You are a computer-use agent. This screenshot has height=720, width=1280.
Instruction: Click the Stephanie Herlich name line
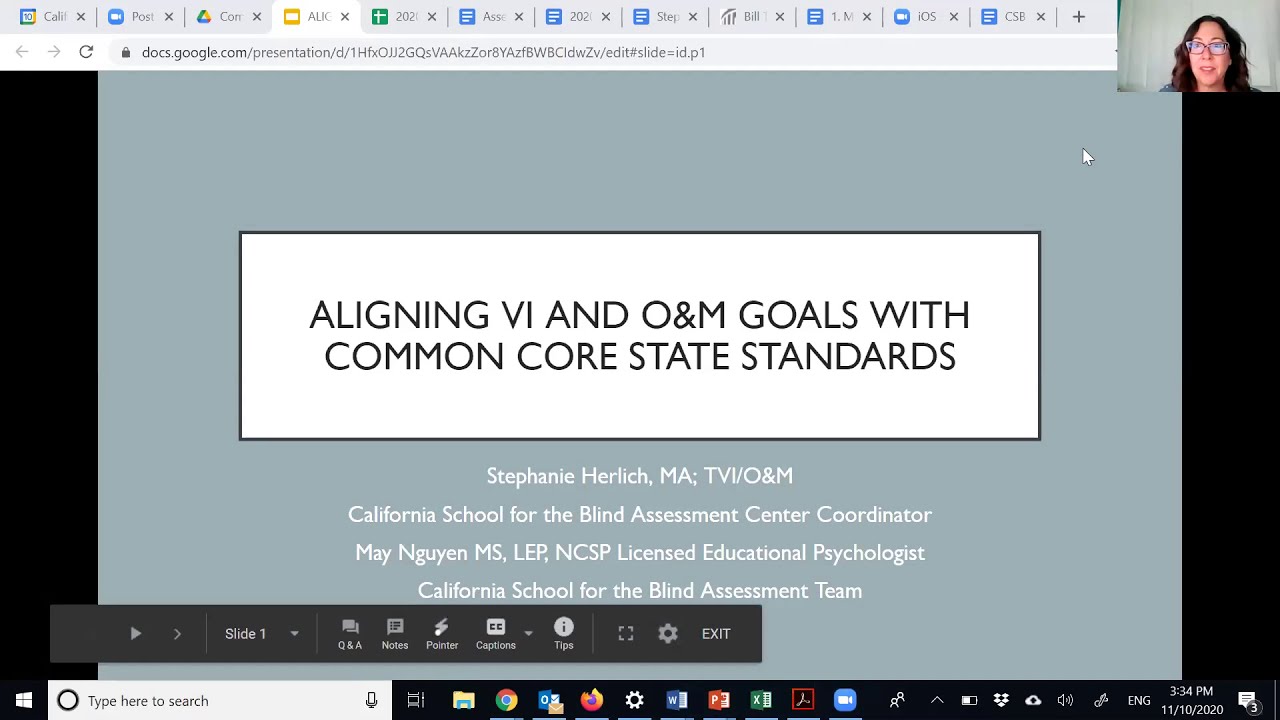(640, 476)
